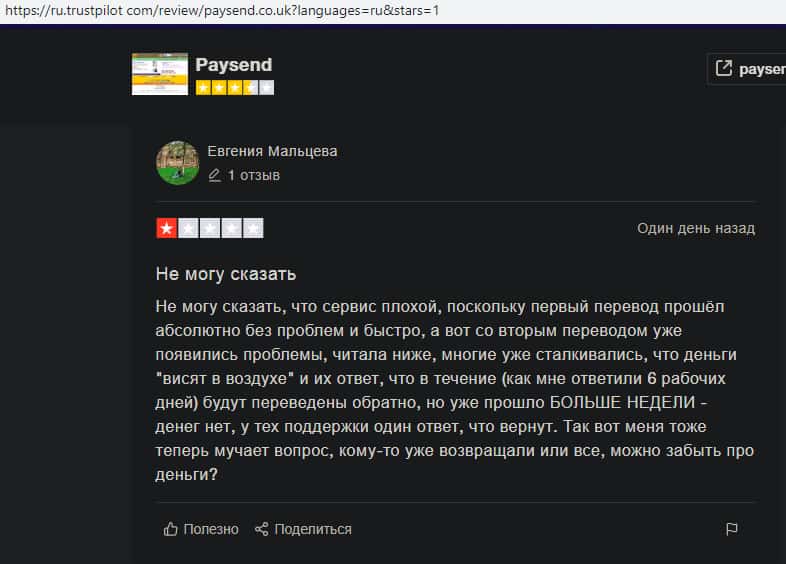The width and height of the screenshot is (786, 564).
Task: Open the Paysend company logo thumbnail
Action: 160,74
